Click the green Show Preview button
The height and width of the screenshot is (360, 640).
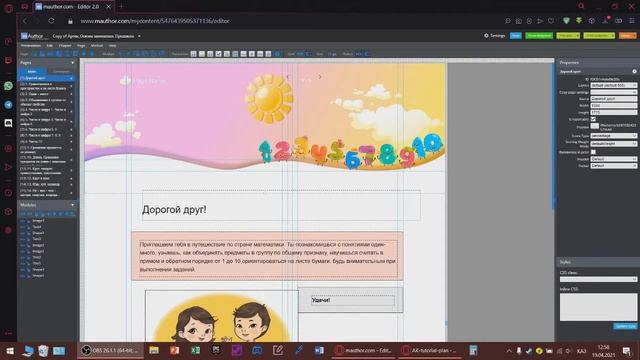[x=539, y=36]
